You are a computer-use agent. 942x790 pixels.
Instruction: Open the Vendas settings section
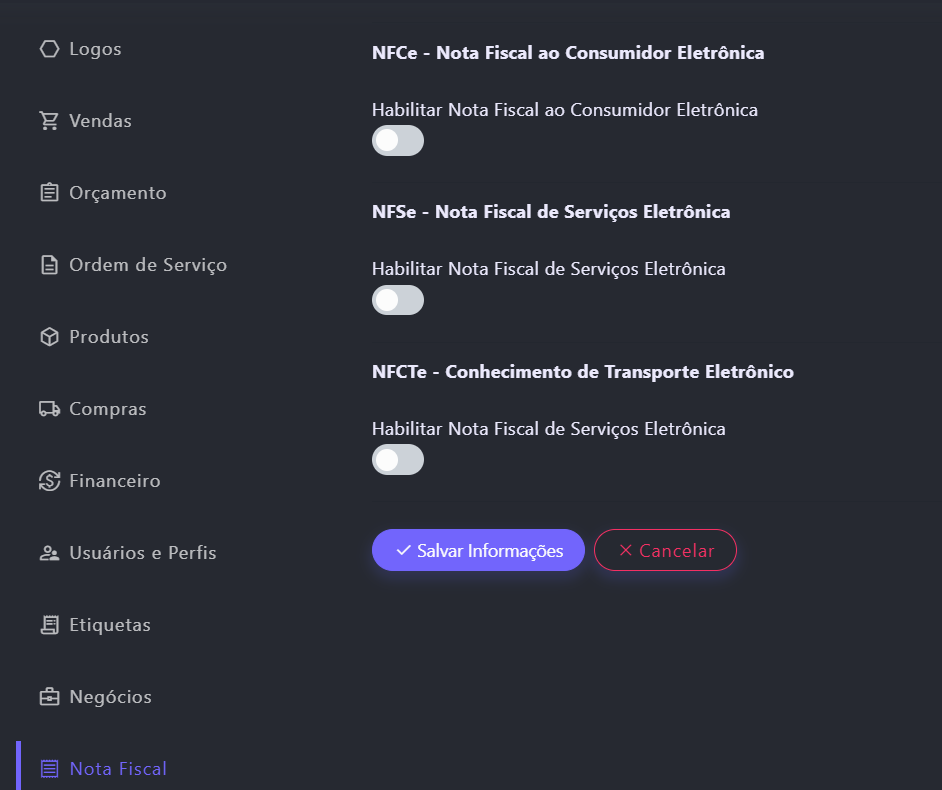click(100, 121)
